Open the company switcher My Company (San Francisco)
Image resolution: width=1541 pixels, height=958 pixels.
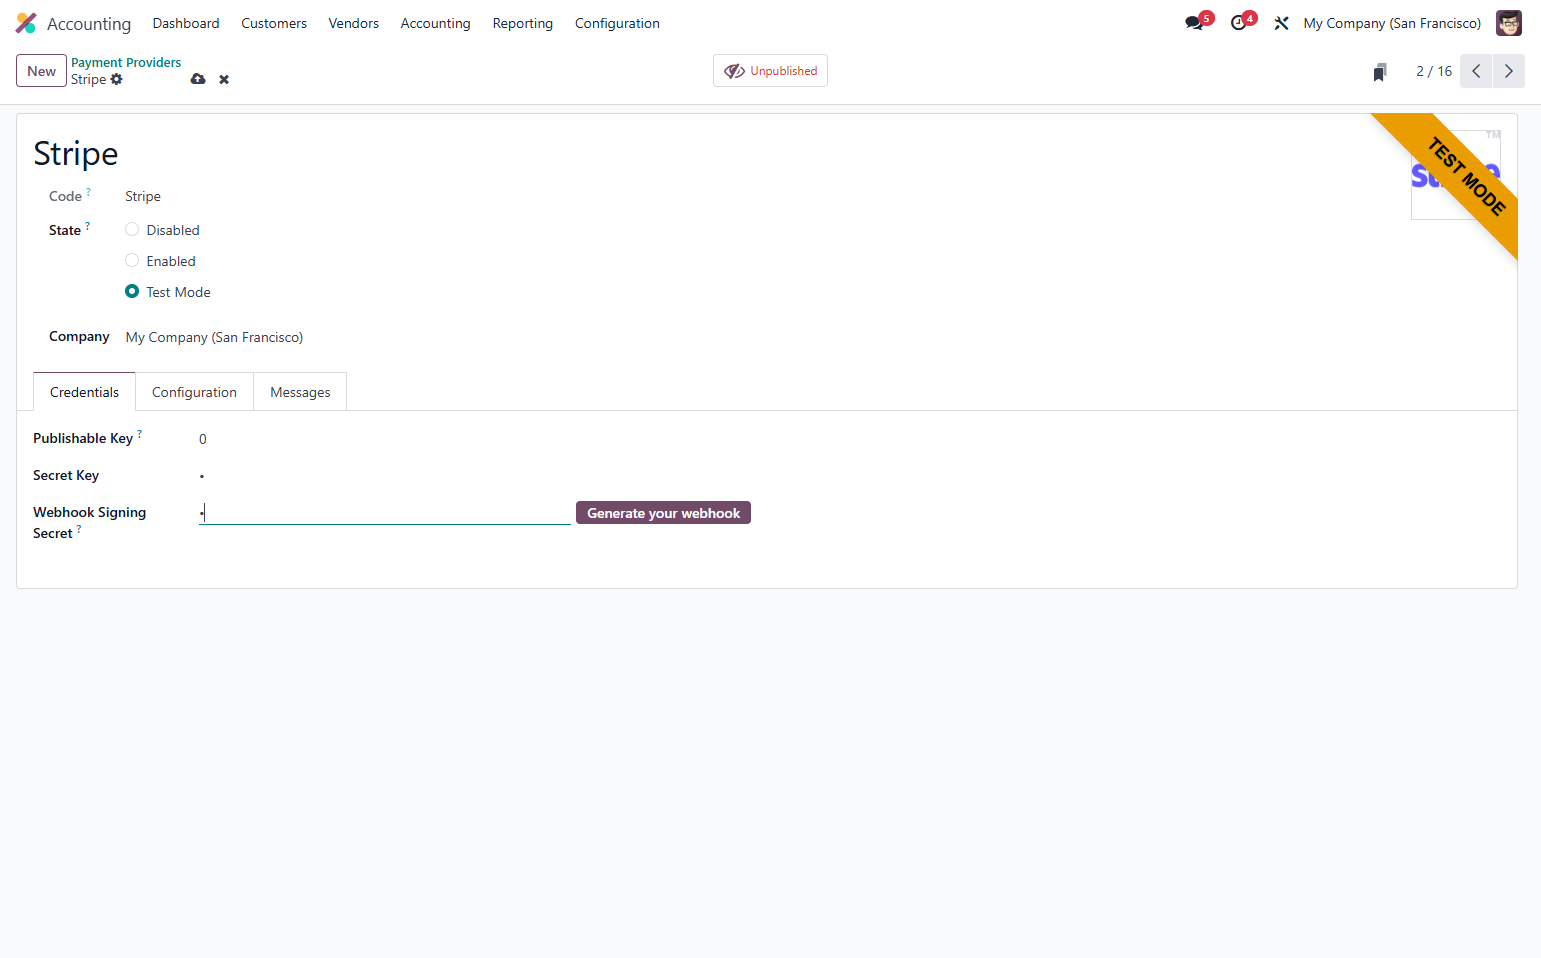coord(1392,23)
